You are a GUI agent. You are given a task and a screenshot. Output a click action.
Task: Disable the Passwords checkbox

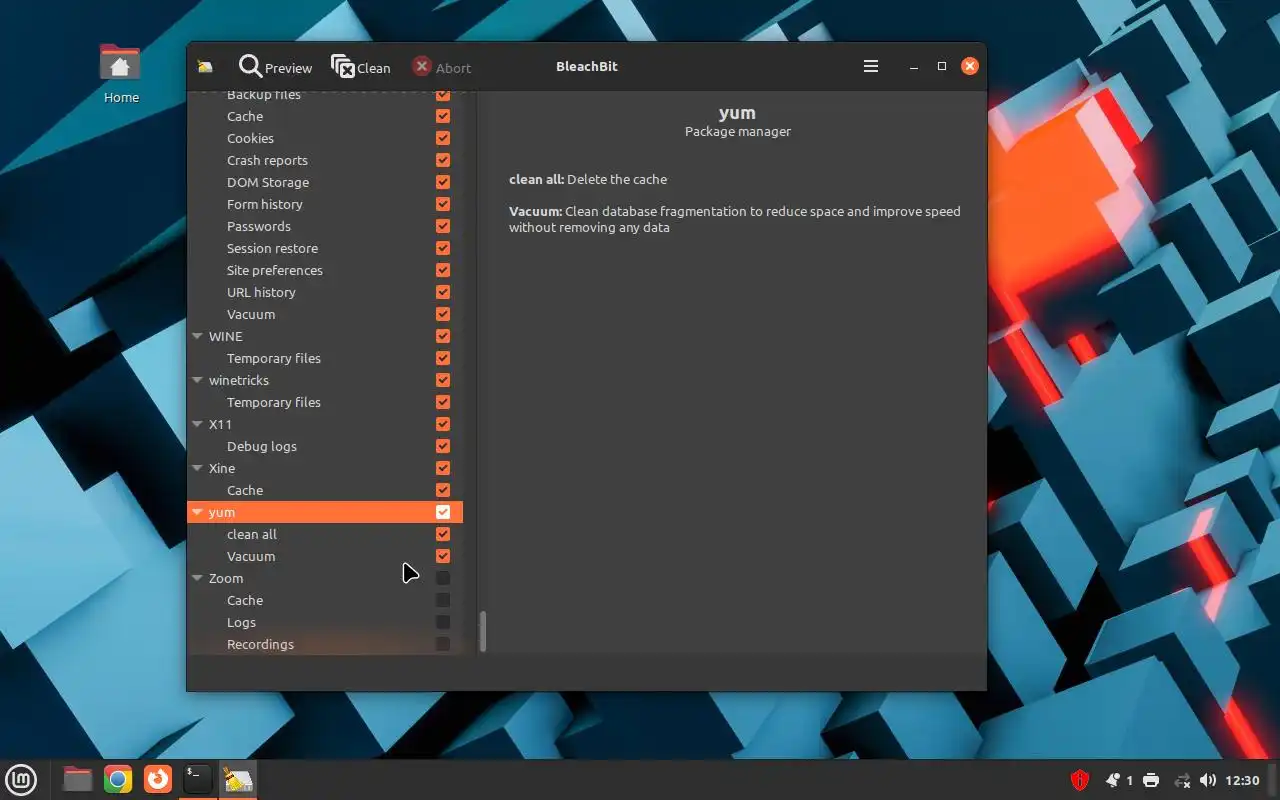click(x=443, y=226)
